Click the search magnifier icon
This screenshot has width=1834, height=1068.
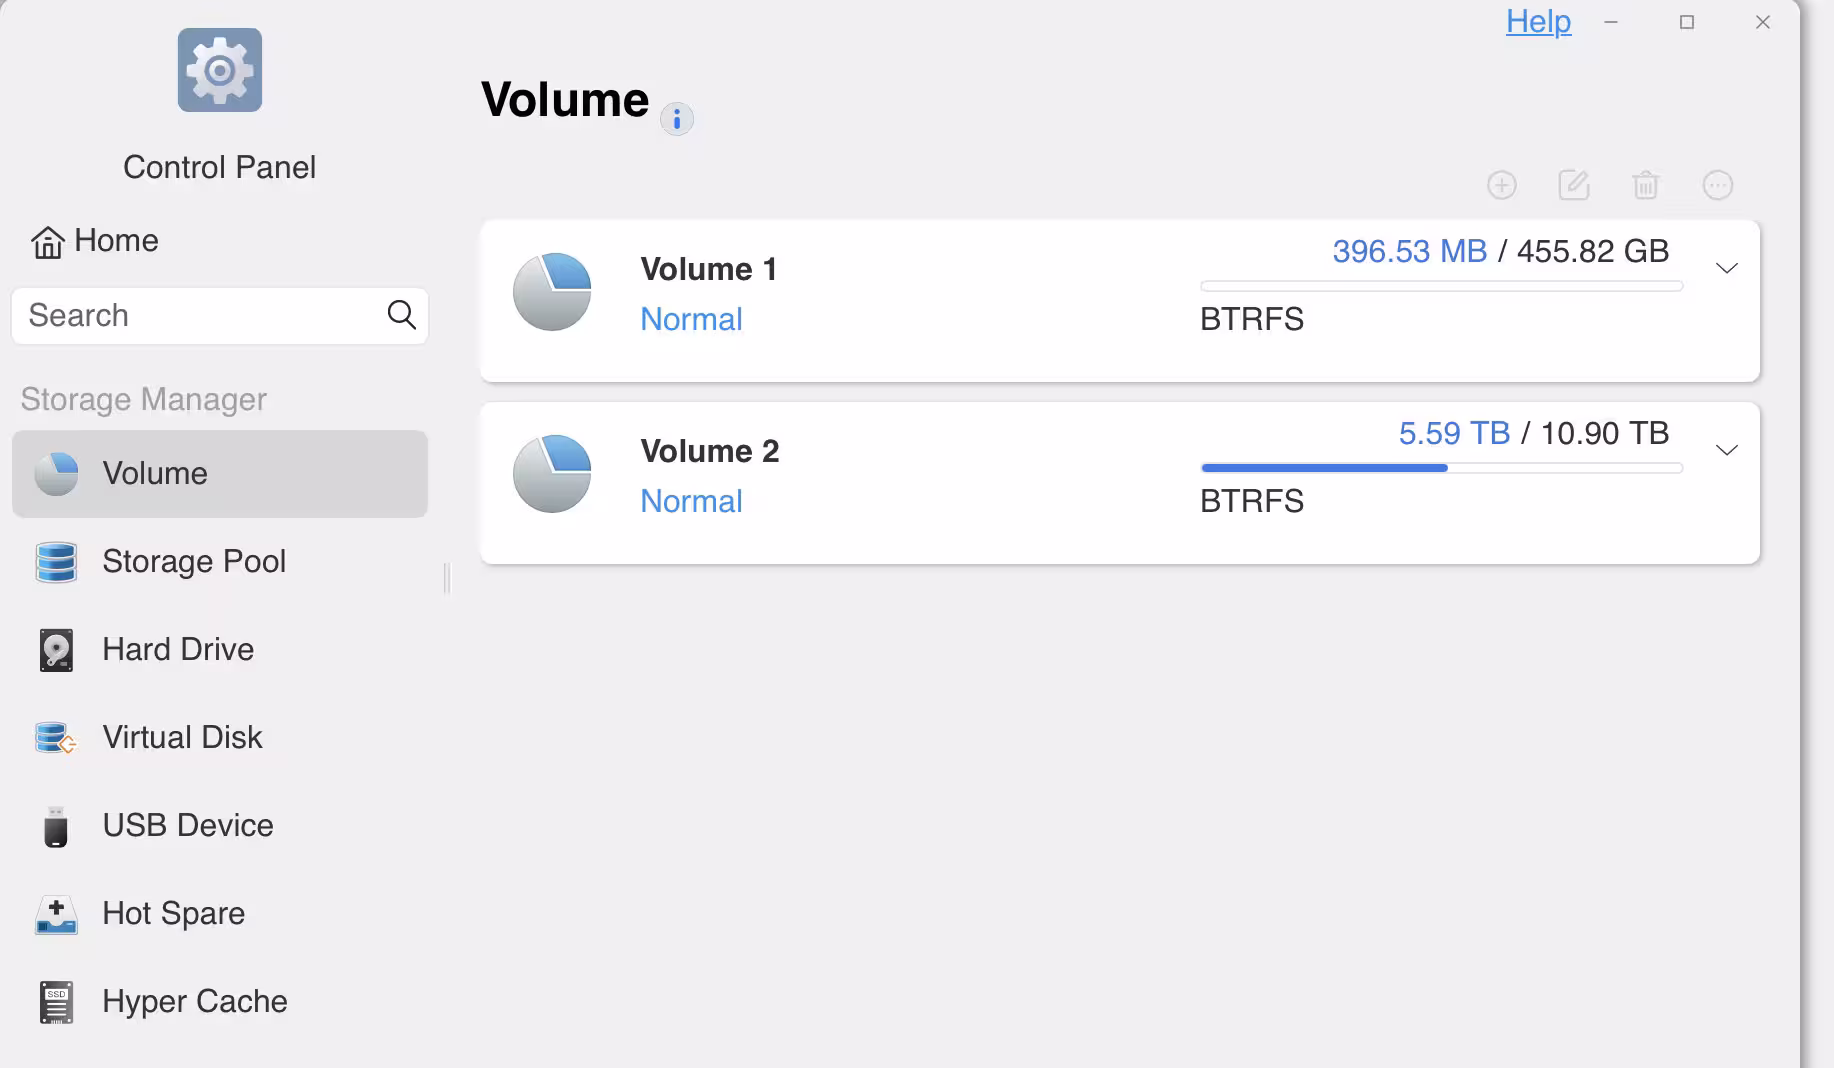pyautogui.click(x=401, y=315)
